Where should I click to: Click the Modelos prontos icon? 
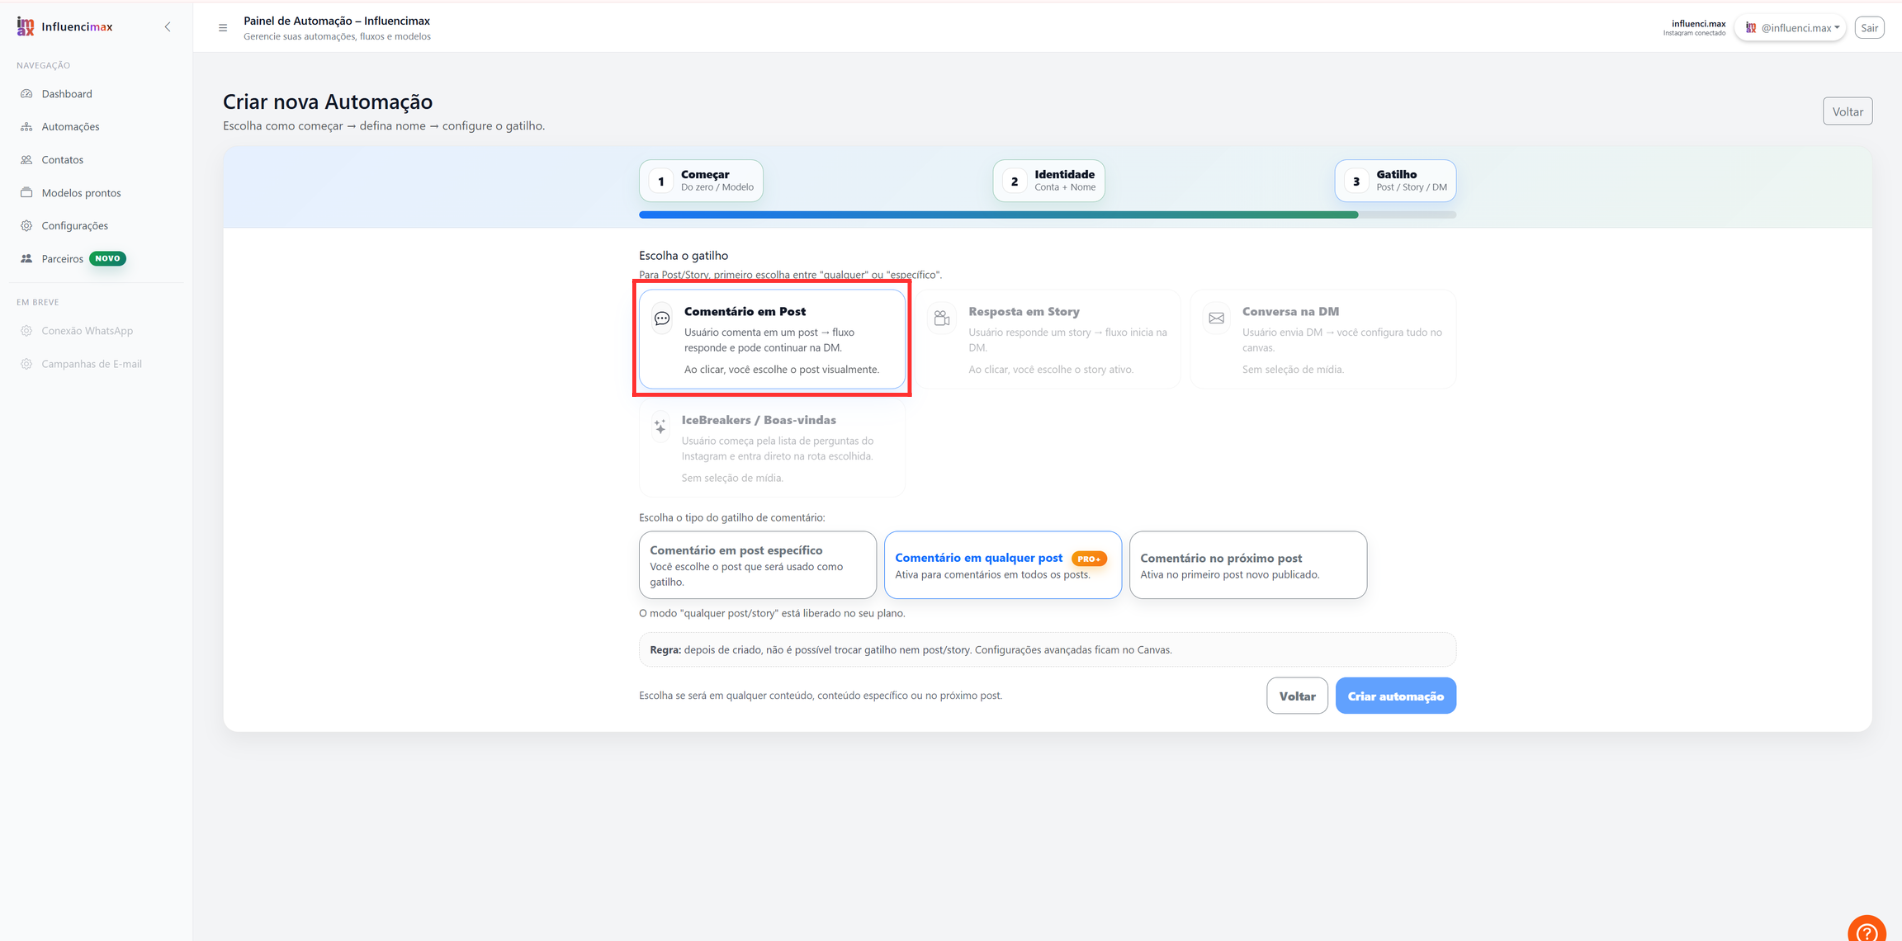[x=27, y=193]
